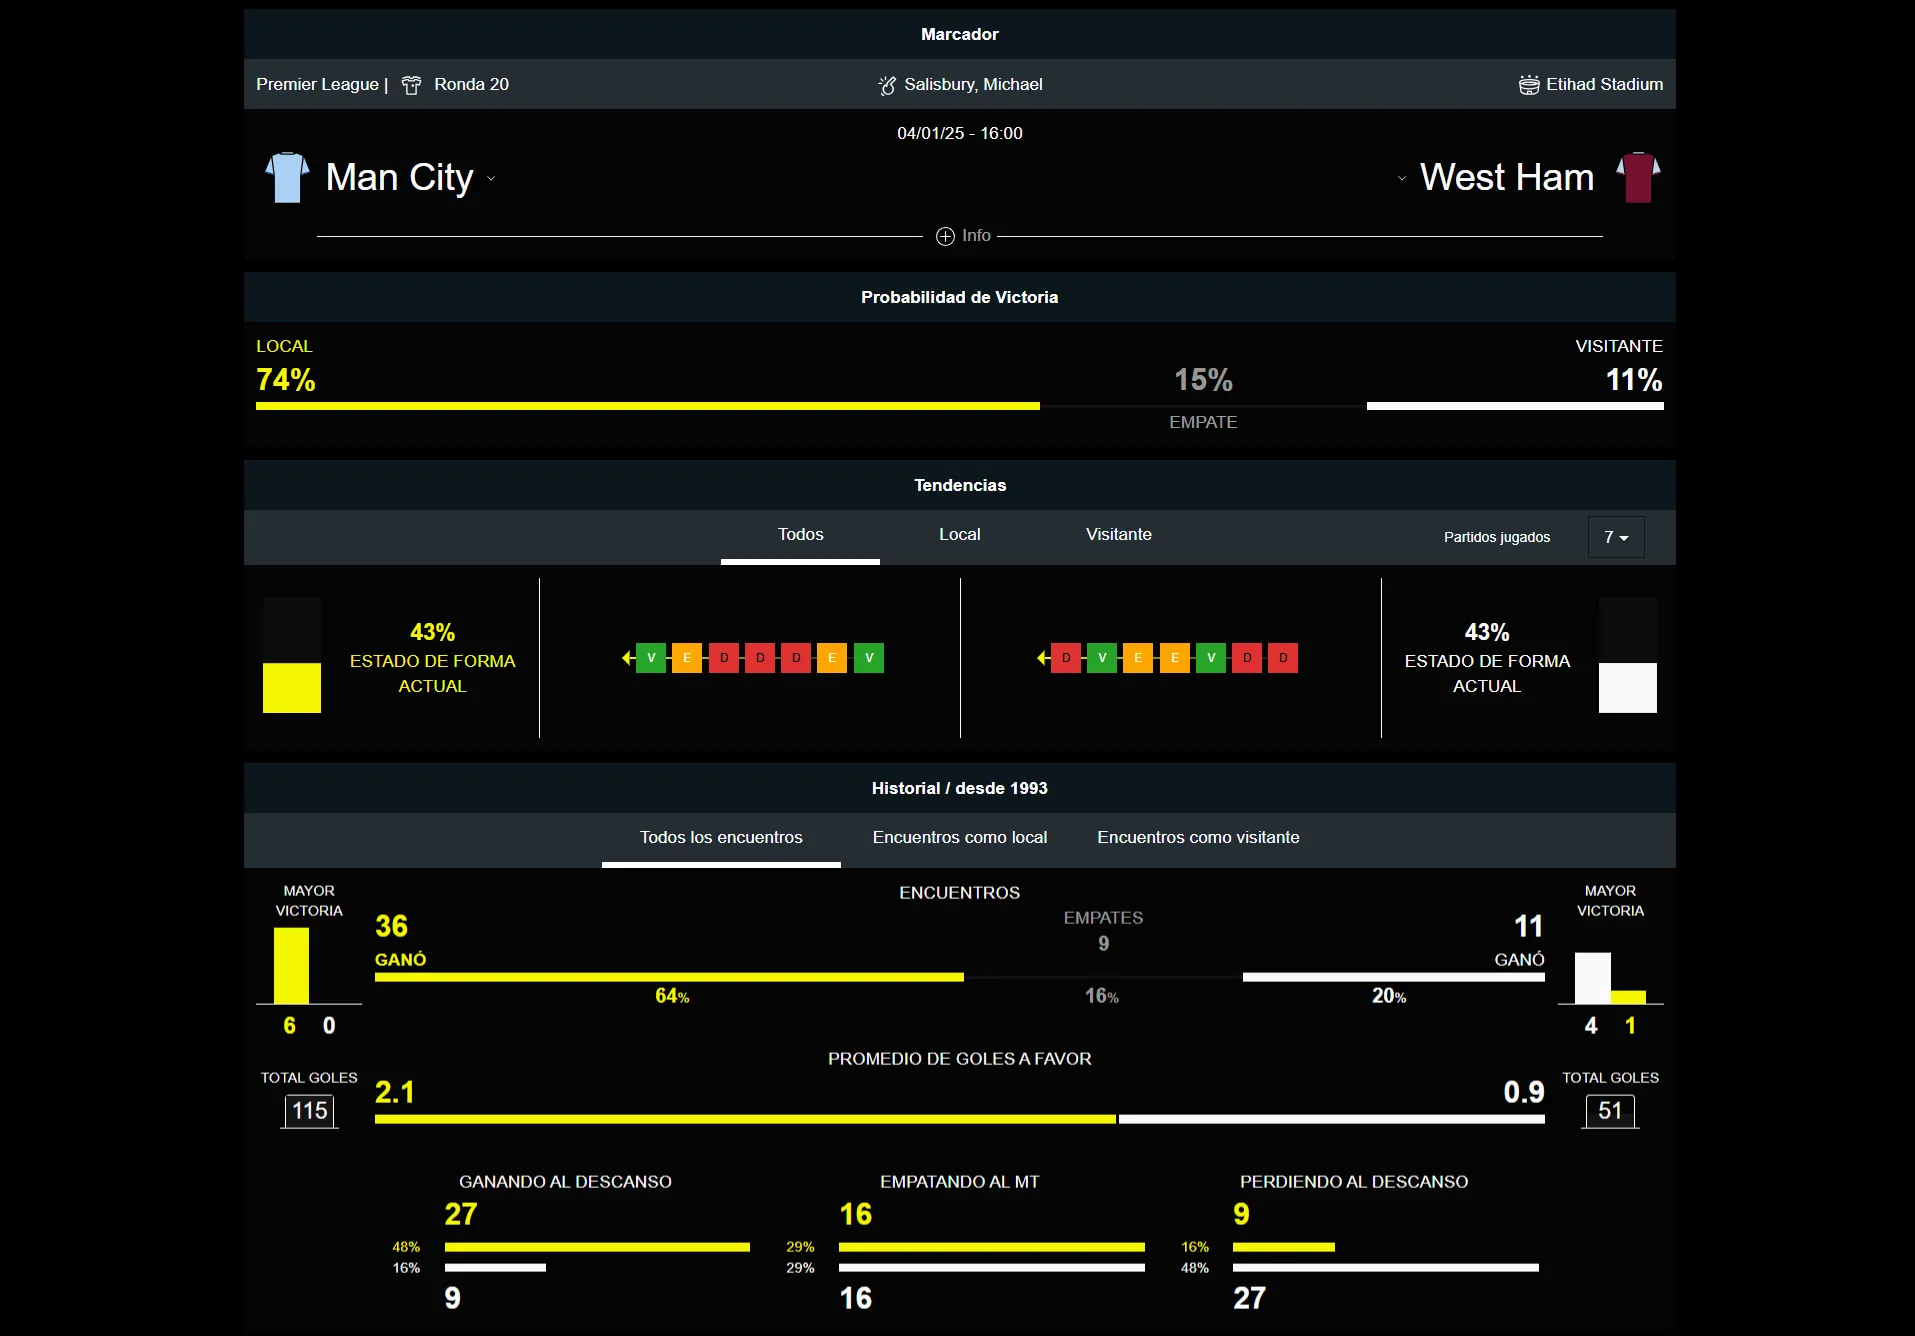Click the Marcador header
This screenshot has height=1336, width=1915.
click(x=960, y=34)
